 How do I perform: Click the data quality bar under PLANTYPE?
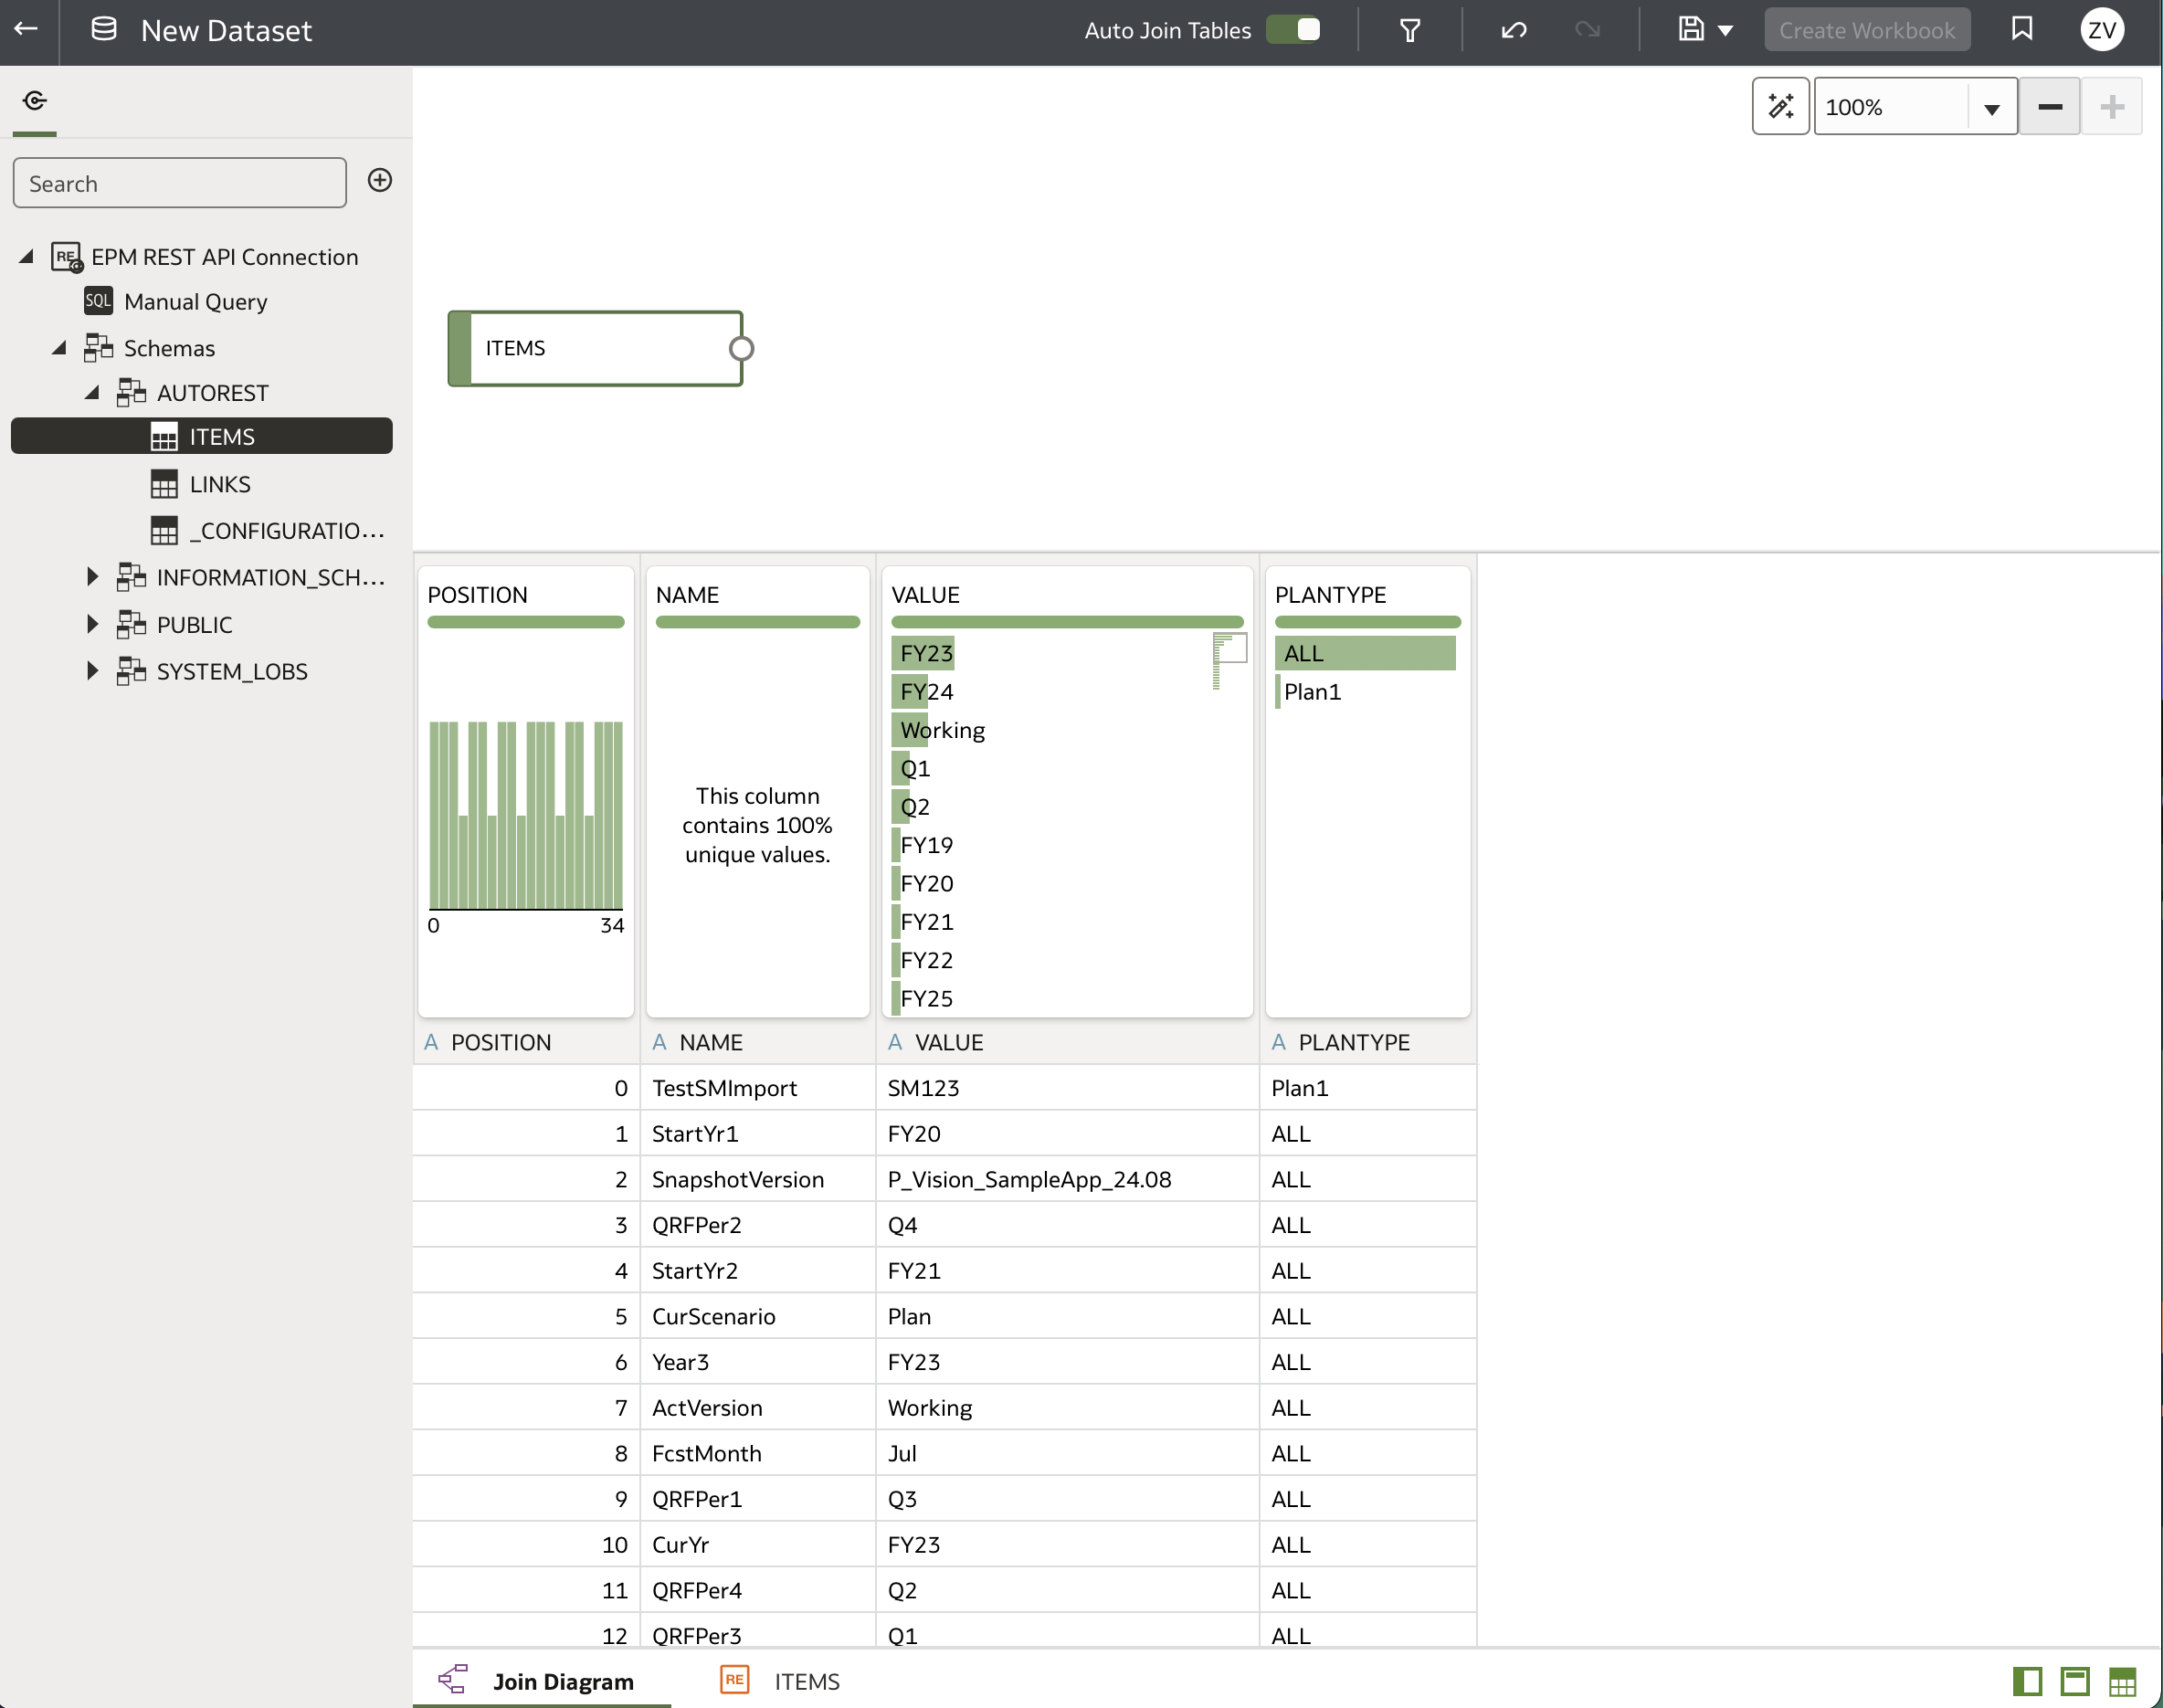[x=1368, y=622]
